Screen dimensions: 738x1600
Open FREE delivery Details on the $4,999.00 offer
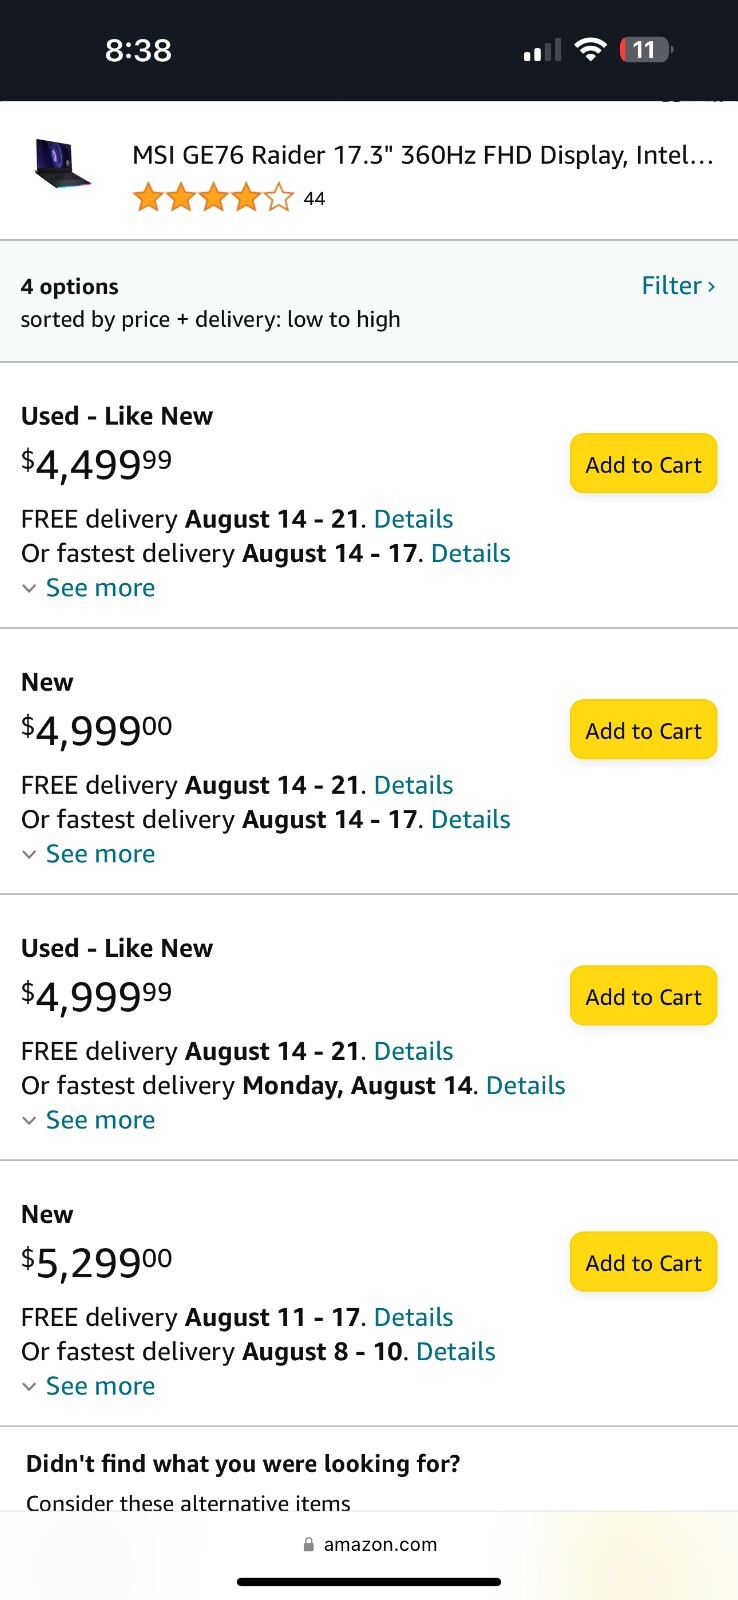pos(413,785)
